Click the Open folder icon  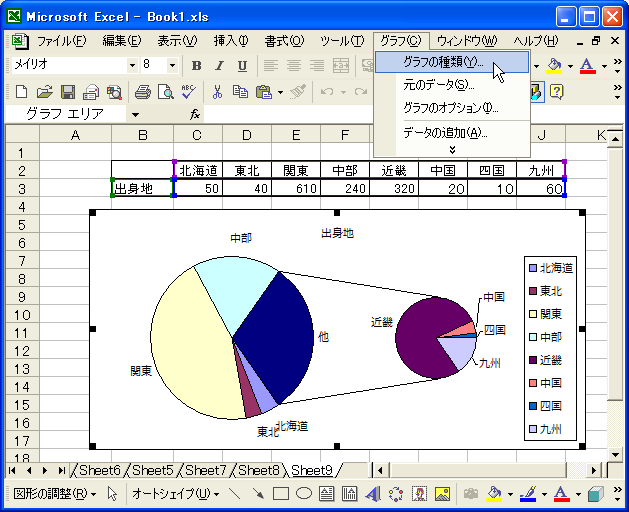pyautogui.click(x=45, y=92)
